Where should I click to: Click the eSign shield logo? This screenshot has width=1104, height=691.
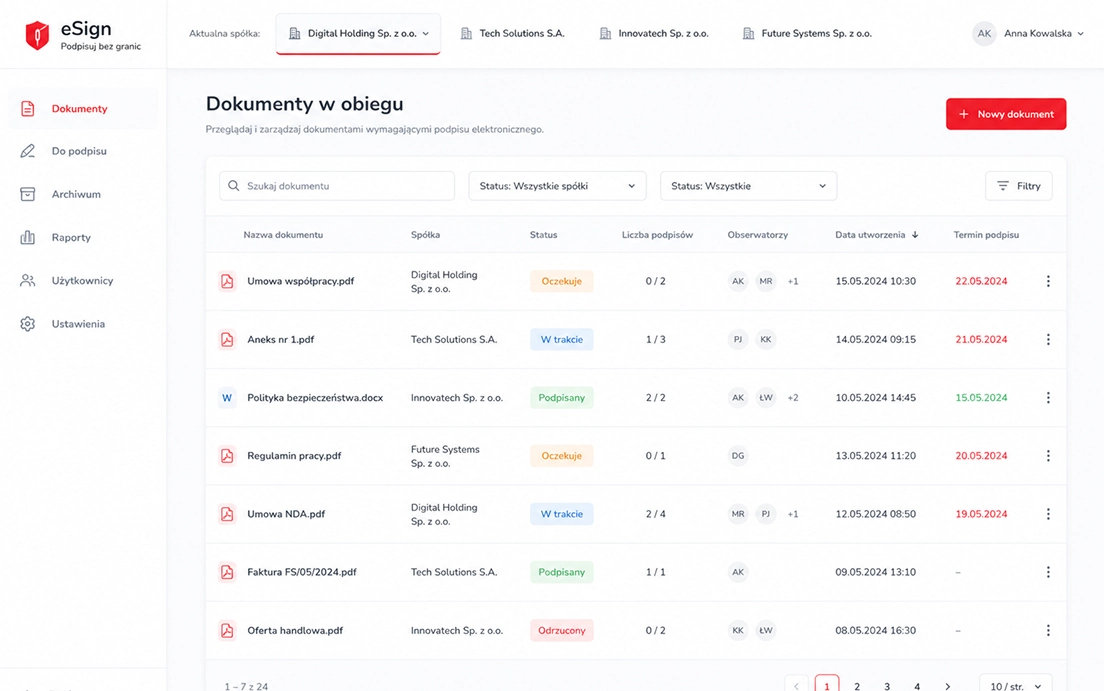37,35
